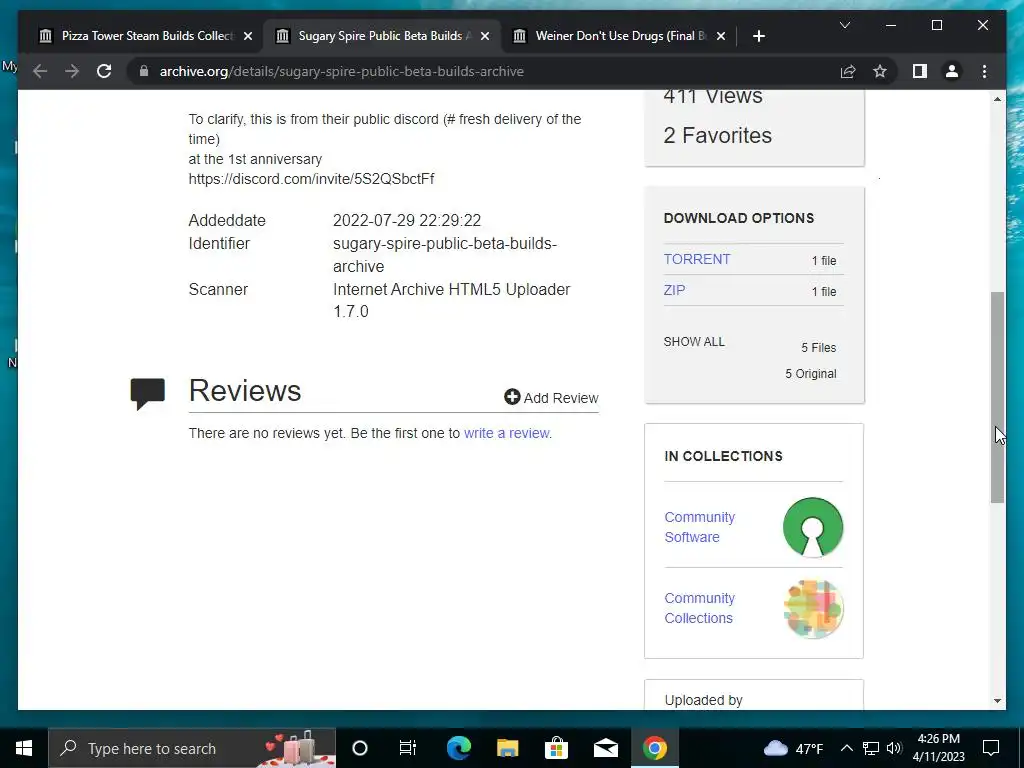The image size is (1024, 768).
Task: Open the Mail app from taskbar
Action: tap(605, 748)
